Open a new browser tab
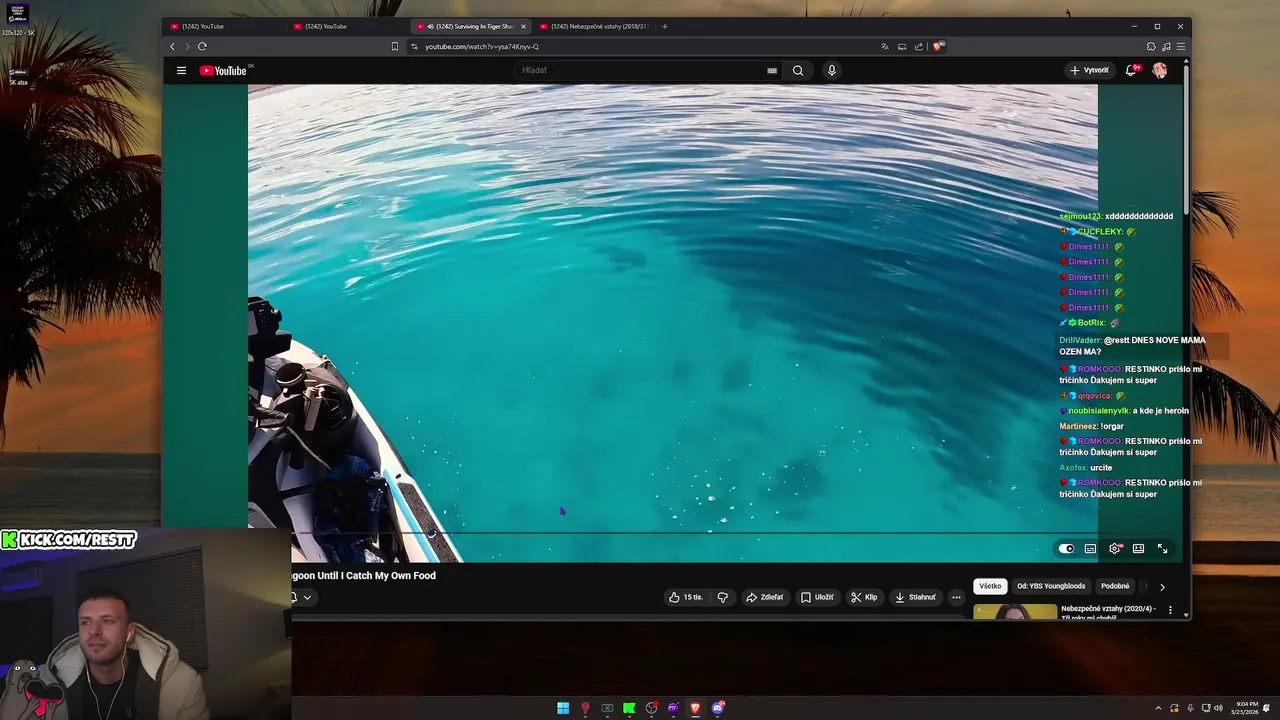1280x720 pixels. click(x=665, y=26)
